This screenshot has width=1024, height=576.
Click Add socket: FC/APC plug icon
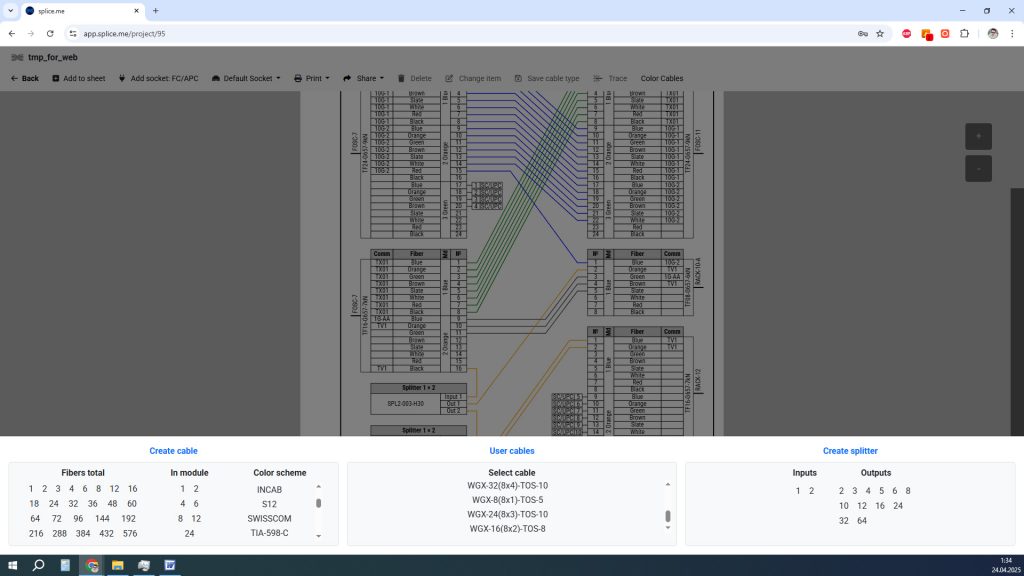[x=122, y=78]
